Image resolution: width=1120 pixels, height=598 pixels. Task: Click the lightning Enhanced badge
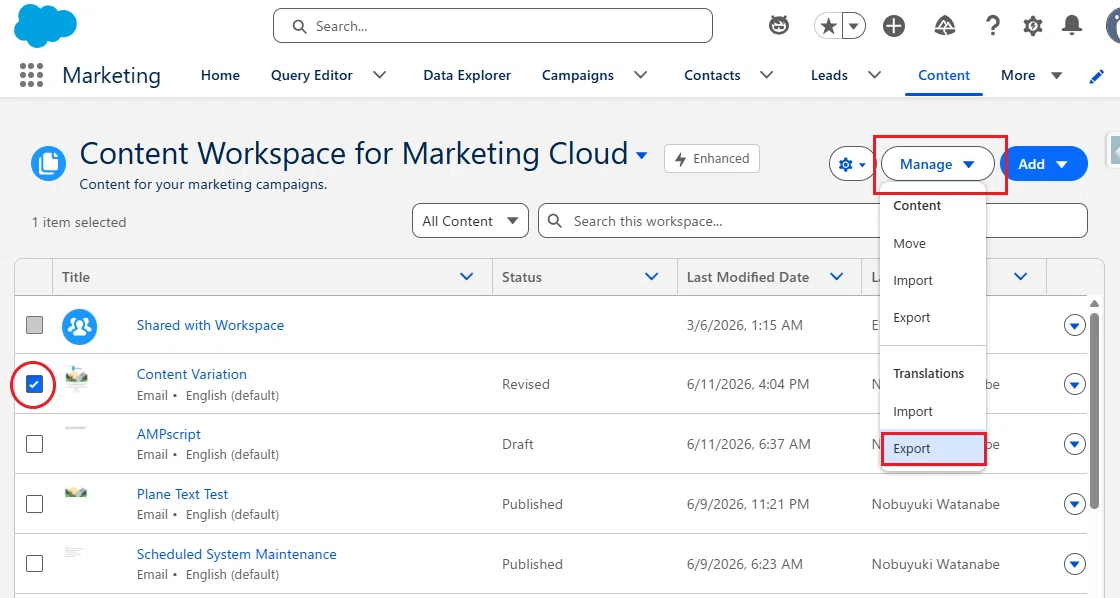coord(711,159)
